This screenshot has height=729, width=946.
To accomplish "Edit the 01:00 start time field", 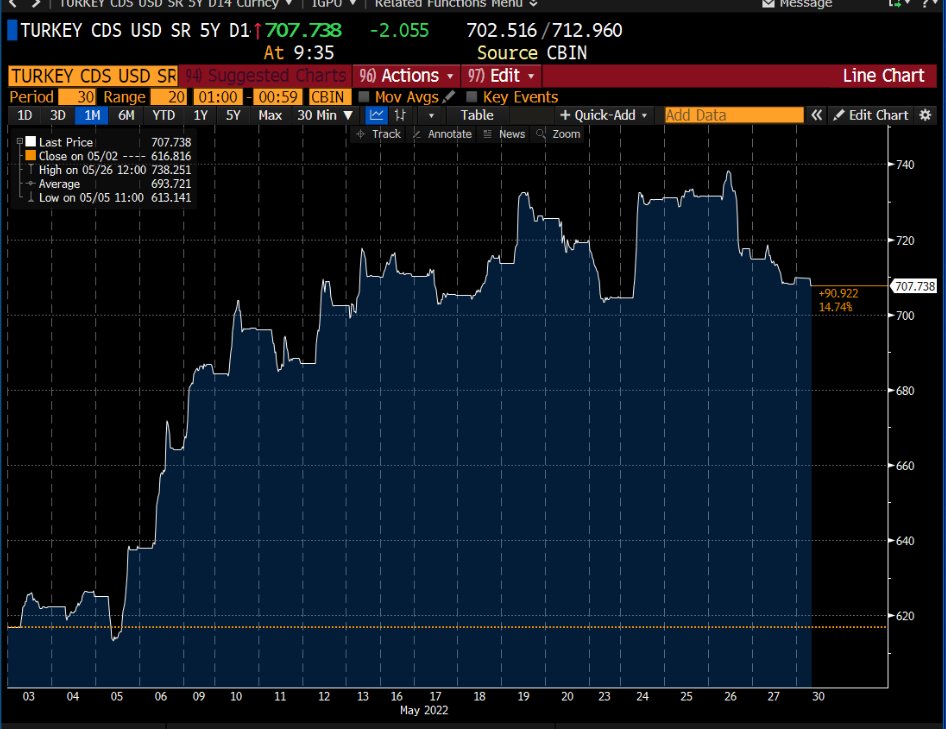I will pos(218,97).
